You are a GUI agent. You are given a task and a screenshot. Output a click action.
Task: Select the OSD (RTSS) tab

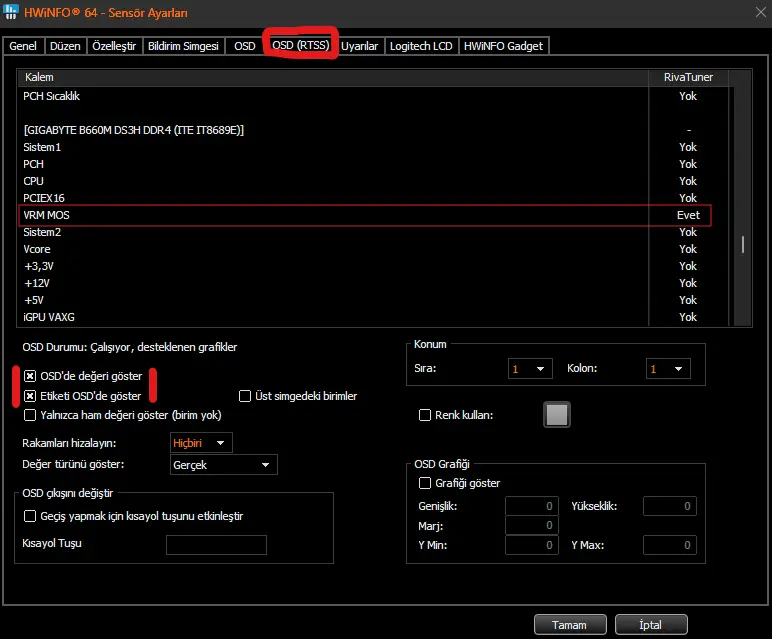300,45
